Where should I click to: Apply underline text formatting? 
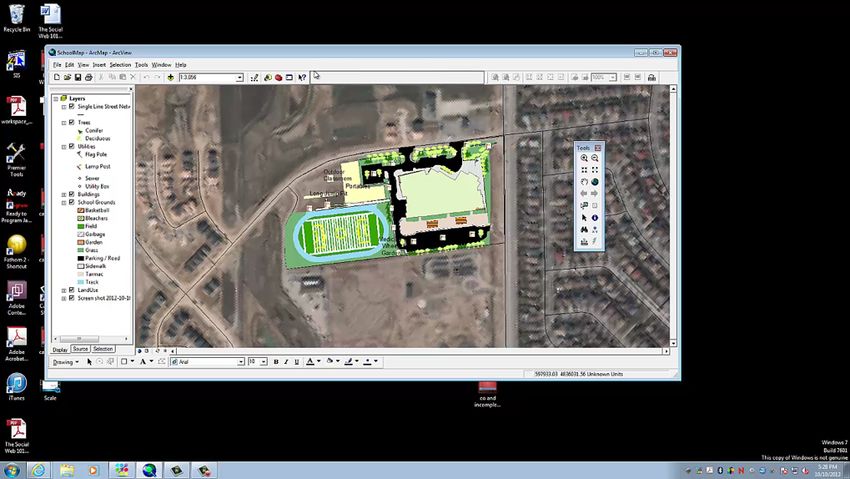(297, 361)
